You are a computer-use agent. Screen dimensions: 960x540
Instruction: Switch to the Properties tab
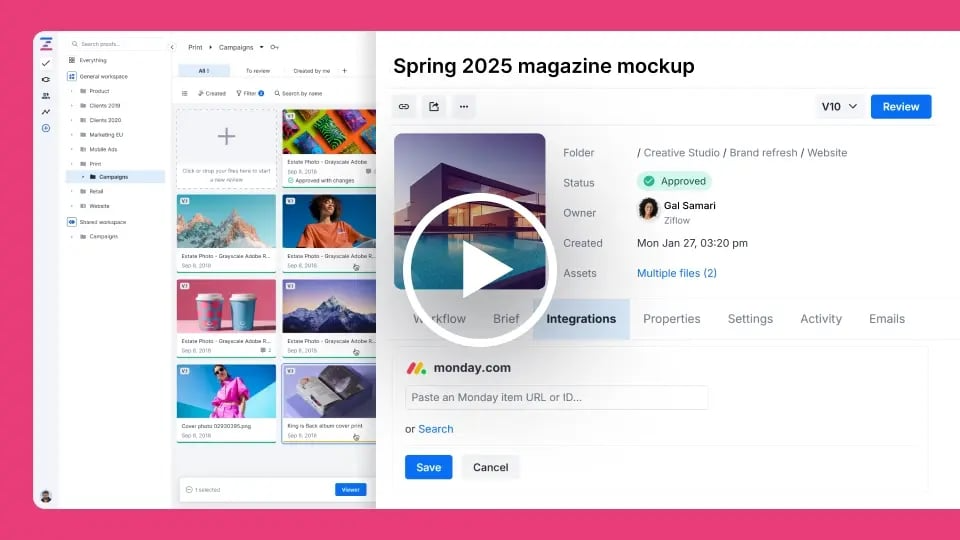[x=671, y=319]
